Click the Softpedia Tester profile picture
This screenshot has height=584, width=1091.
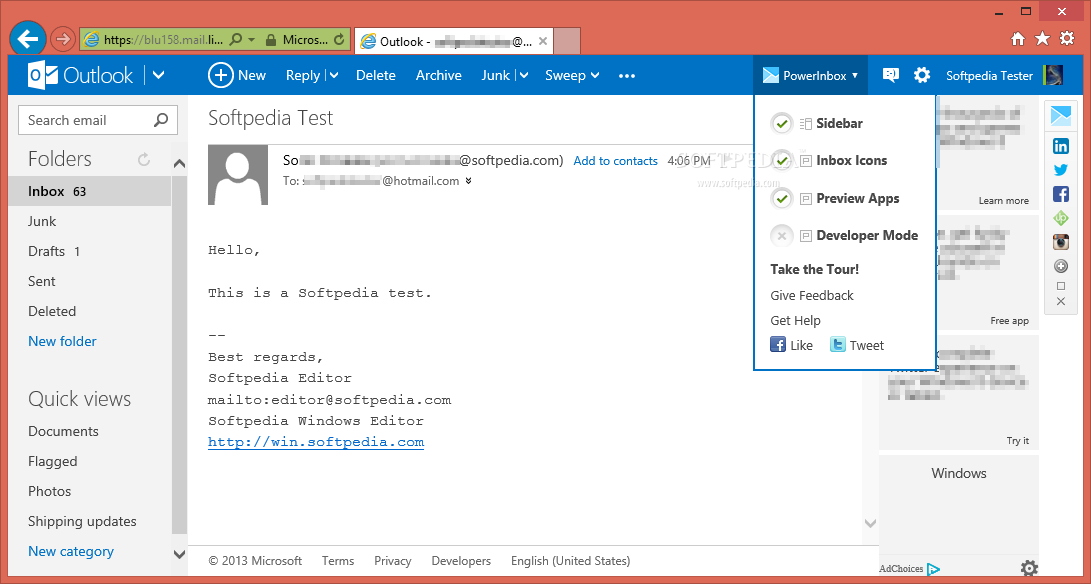point(1053,75)
